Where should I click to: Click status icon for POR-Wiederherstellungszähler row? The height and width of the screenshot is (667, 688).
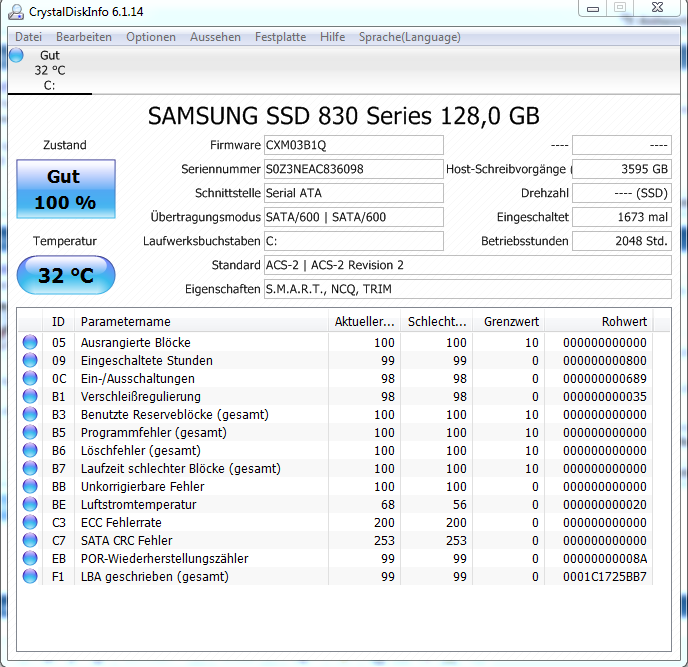pyautogui.click(x=30, y=558)
